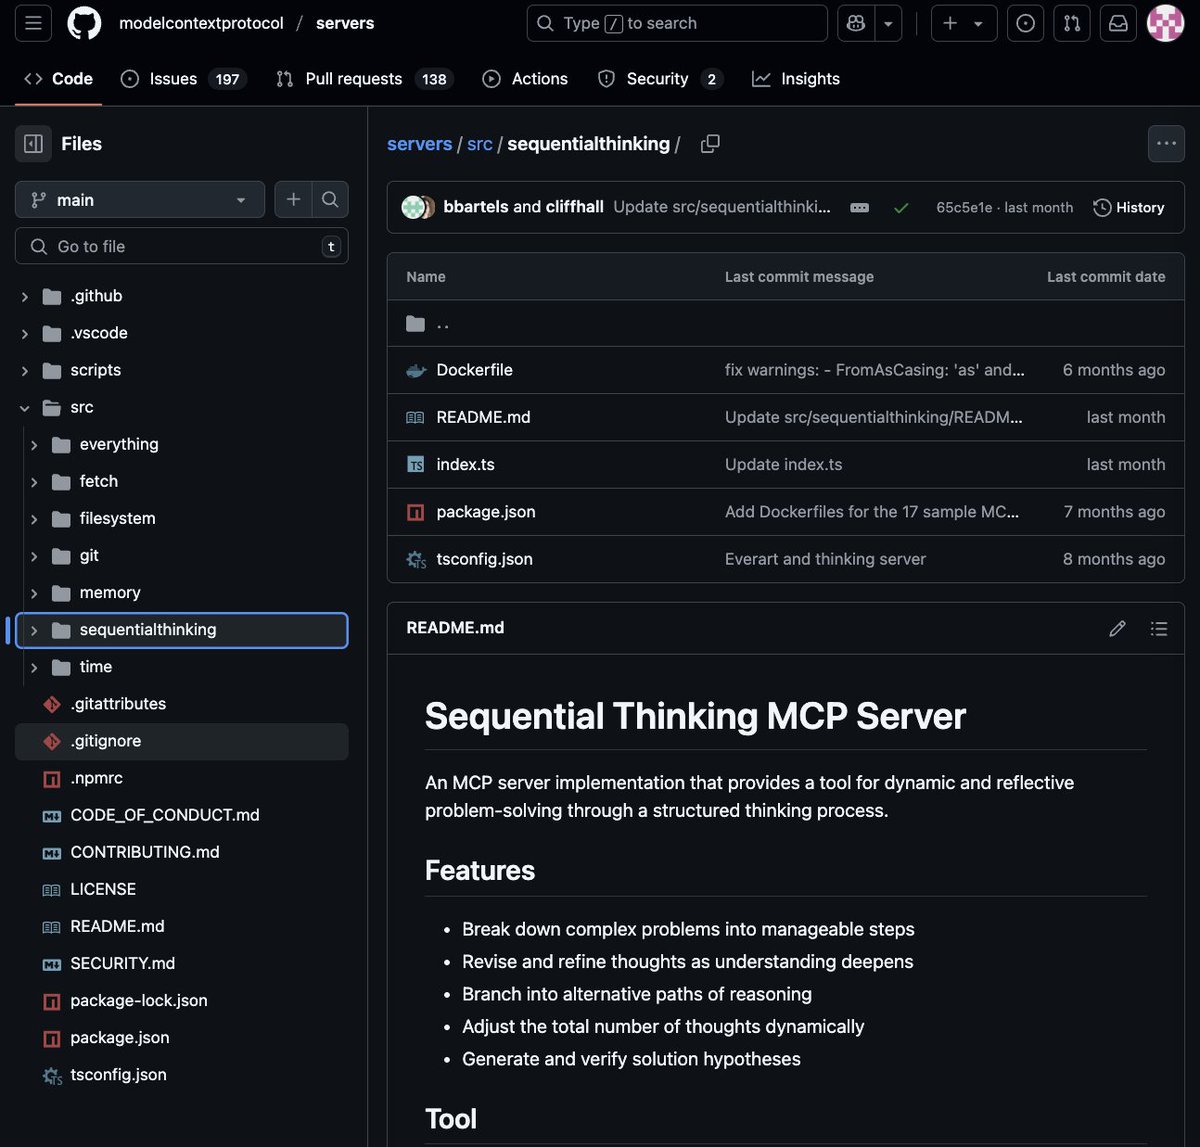Click the src breadcrumb link
The image size is (1200, 1147).
click(x=480, y=144)
